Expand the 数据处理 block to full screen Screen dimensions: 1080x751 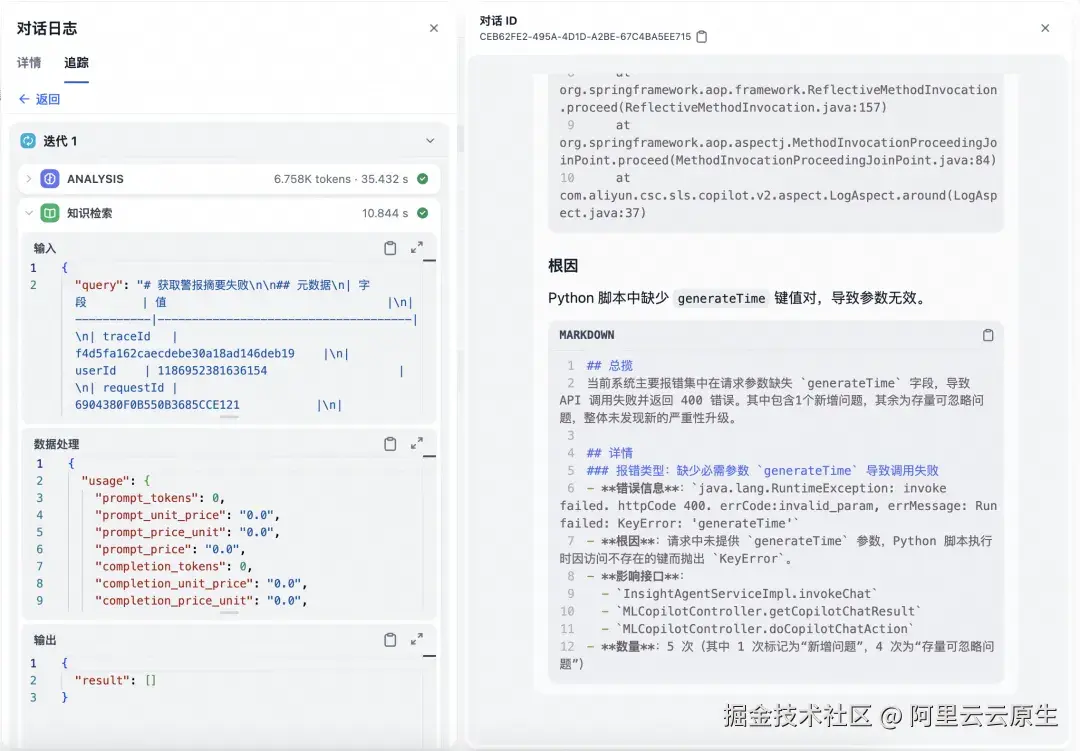coord(417,442)
